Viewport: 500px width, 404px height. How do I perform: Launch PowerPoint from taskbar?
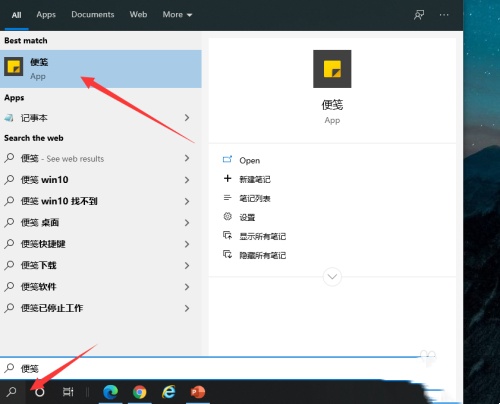pos(198,392)
